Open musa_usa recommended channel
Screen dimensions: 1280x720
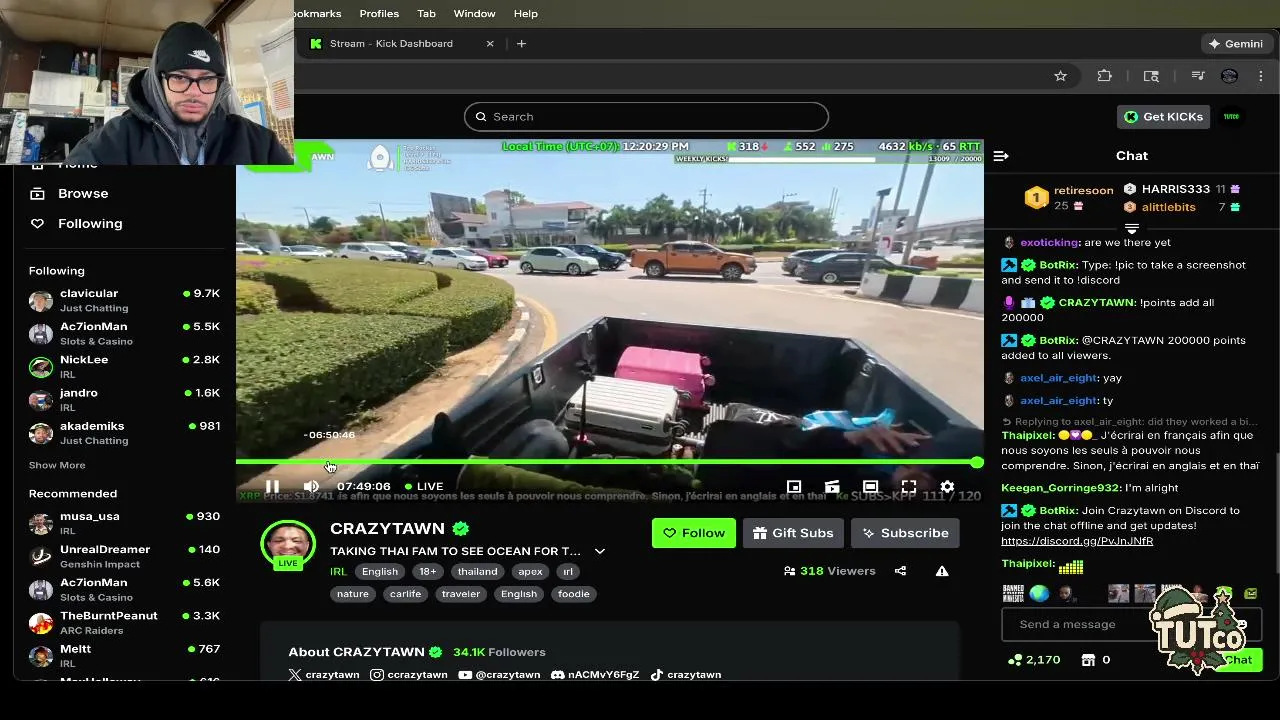[124, 523]
